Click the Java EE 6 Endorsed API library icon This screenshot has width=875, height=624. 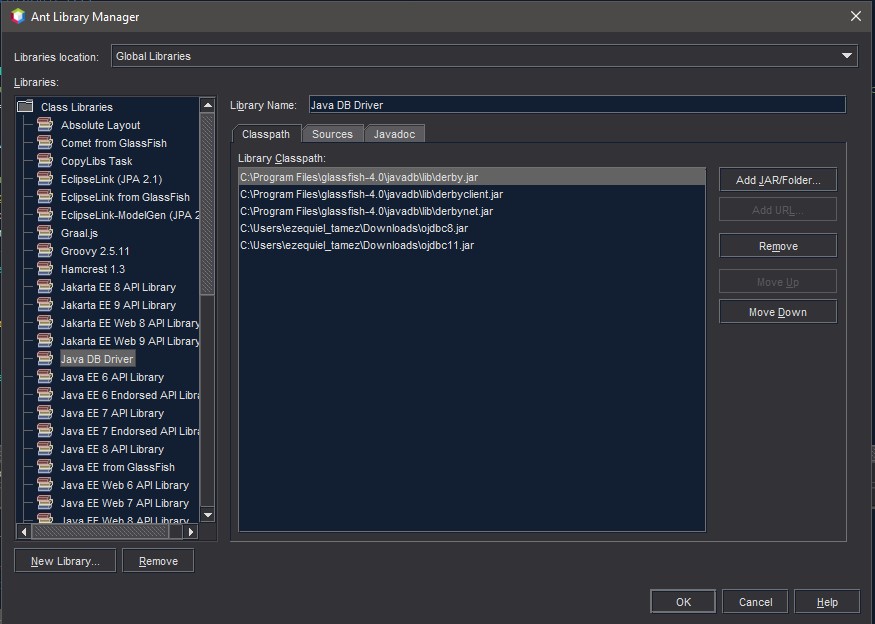(x=45, y=395)
